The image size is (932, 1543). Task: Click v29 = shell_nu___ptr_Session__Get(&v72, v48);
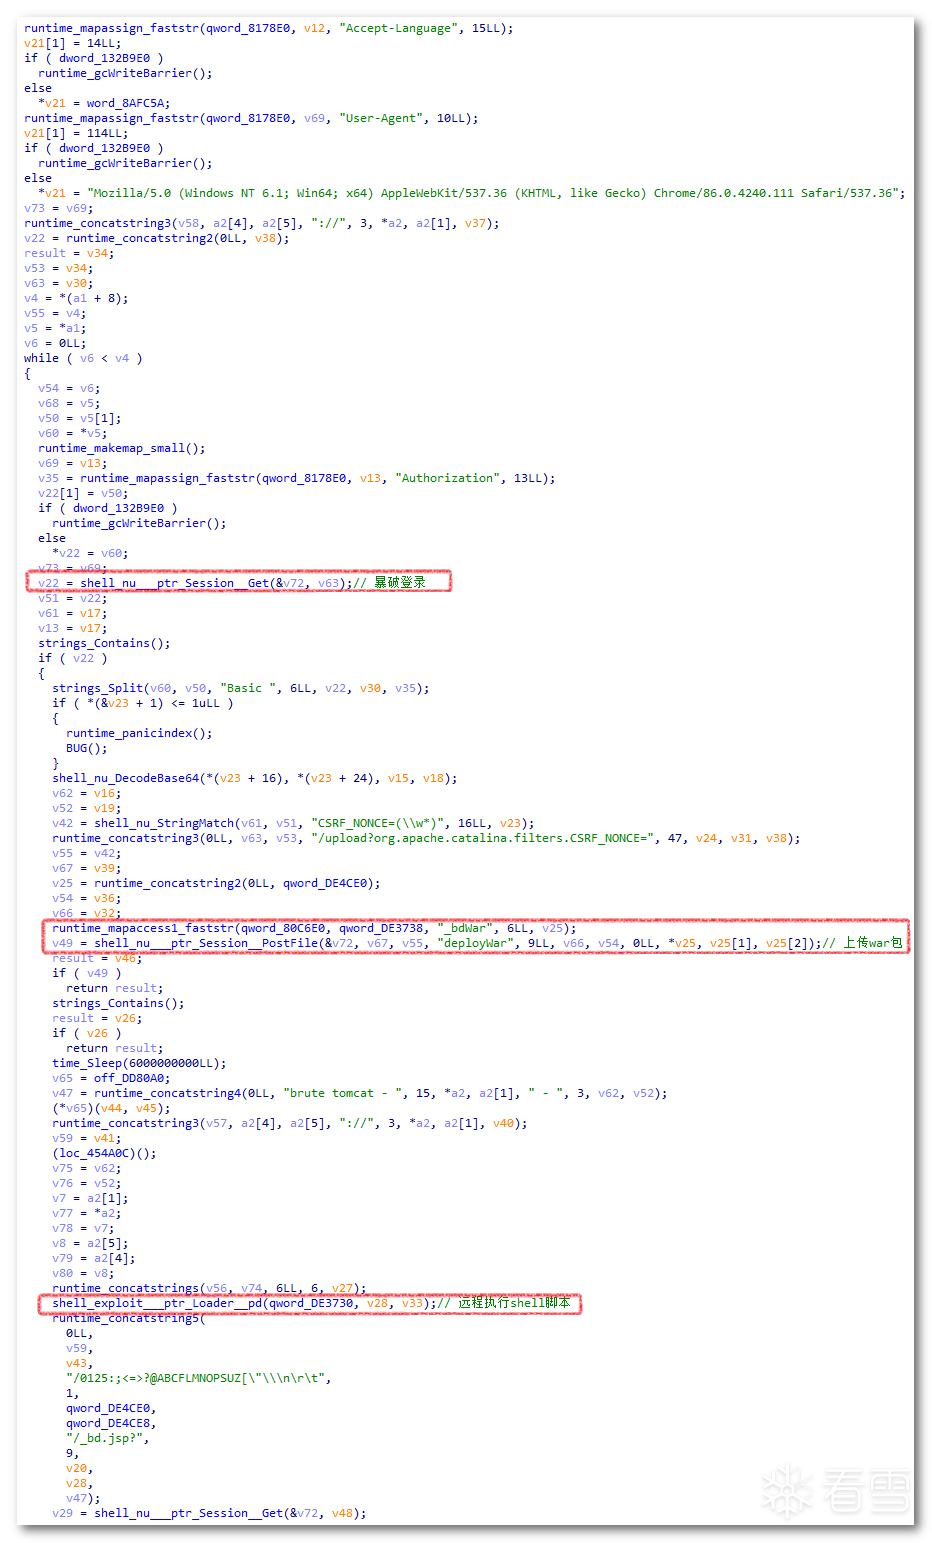[209, 1513]
